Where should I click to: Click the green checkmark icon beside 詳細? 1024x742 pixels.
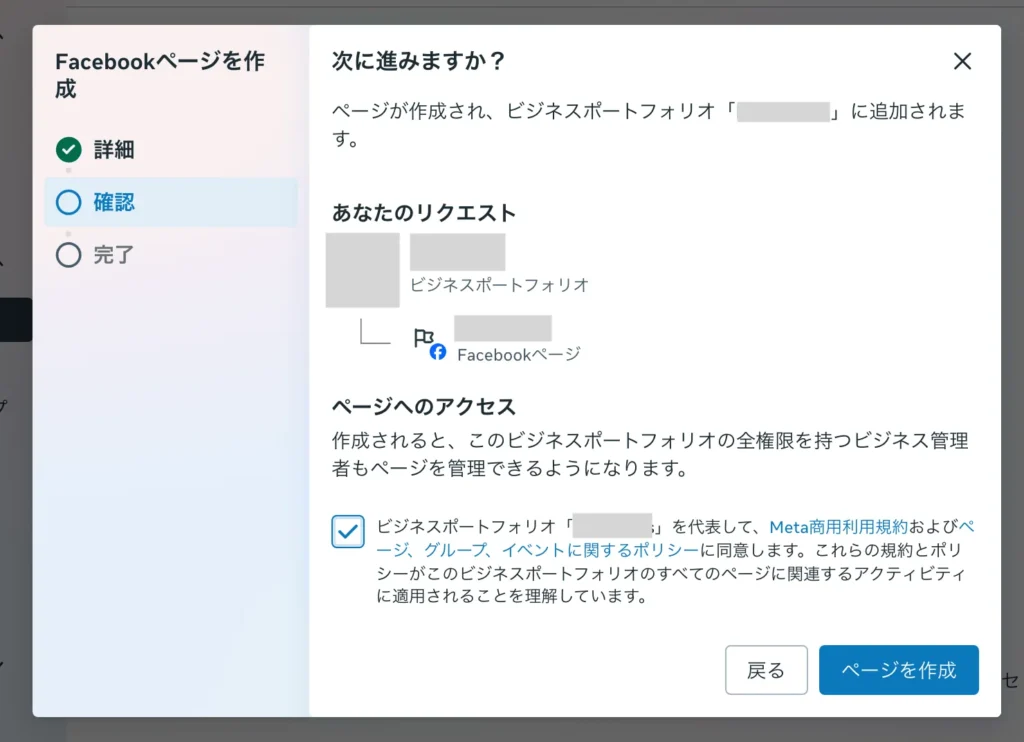[x=68, y=151]
